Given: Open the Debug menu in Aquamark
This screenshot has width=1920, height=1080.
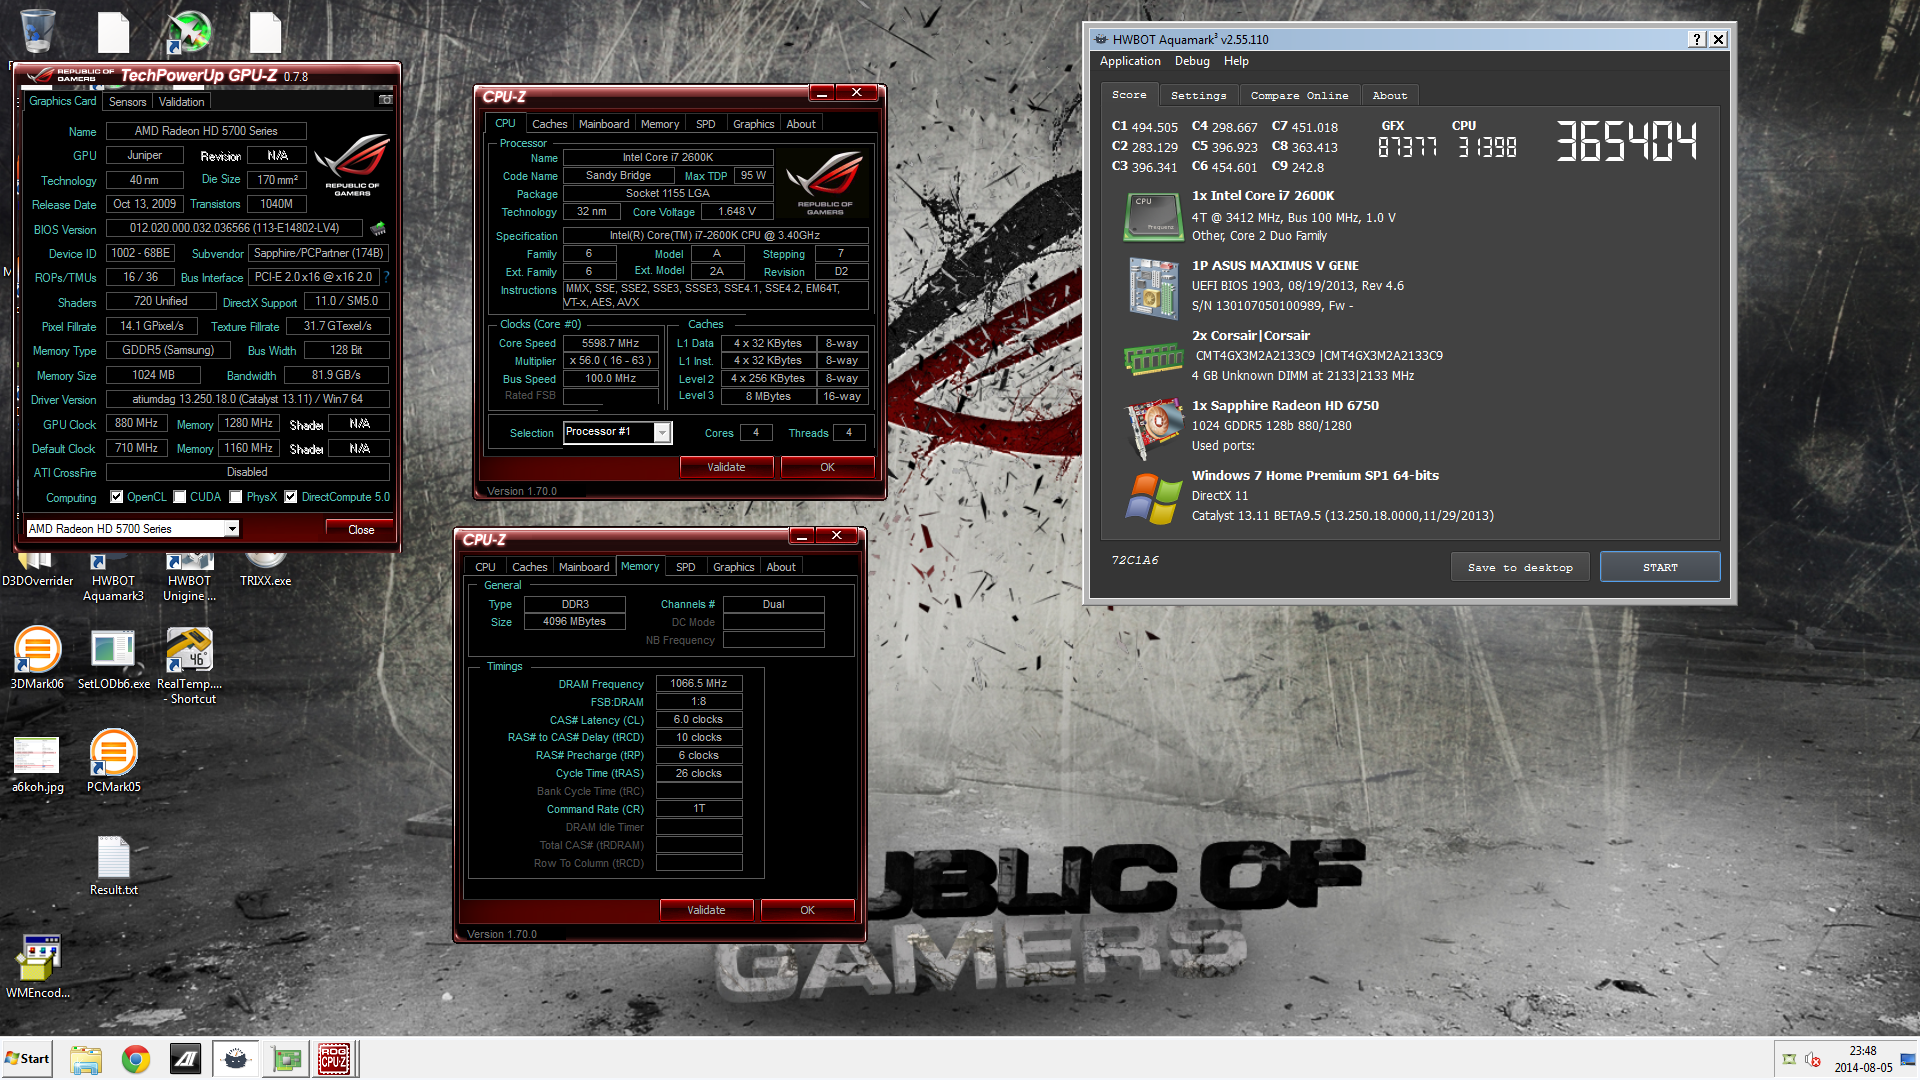Looking at the screenshot, I should tap(1192, 61).
